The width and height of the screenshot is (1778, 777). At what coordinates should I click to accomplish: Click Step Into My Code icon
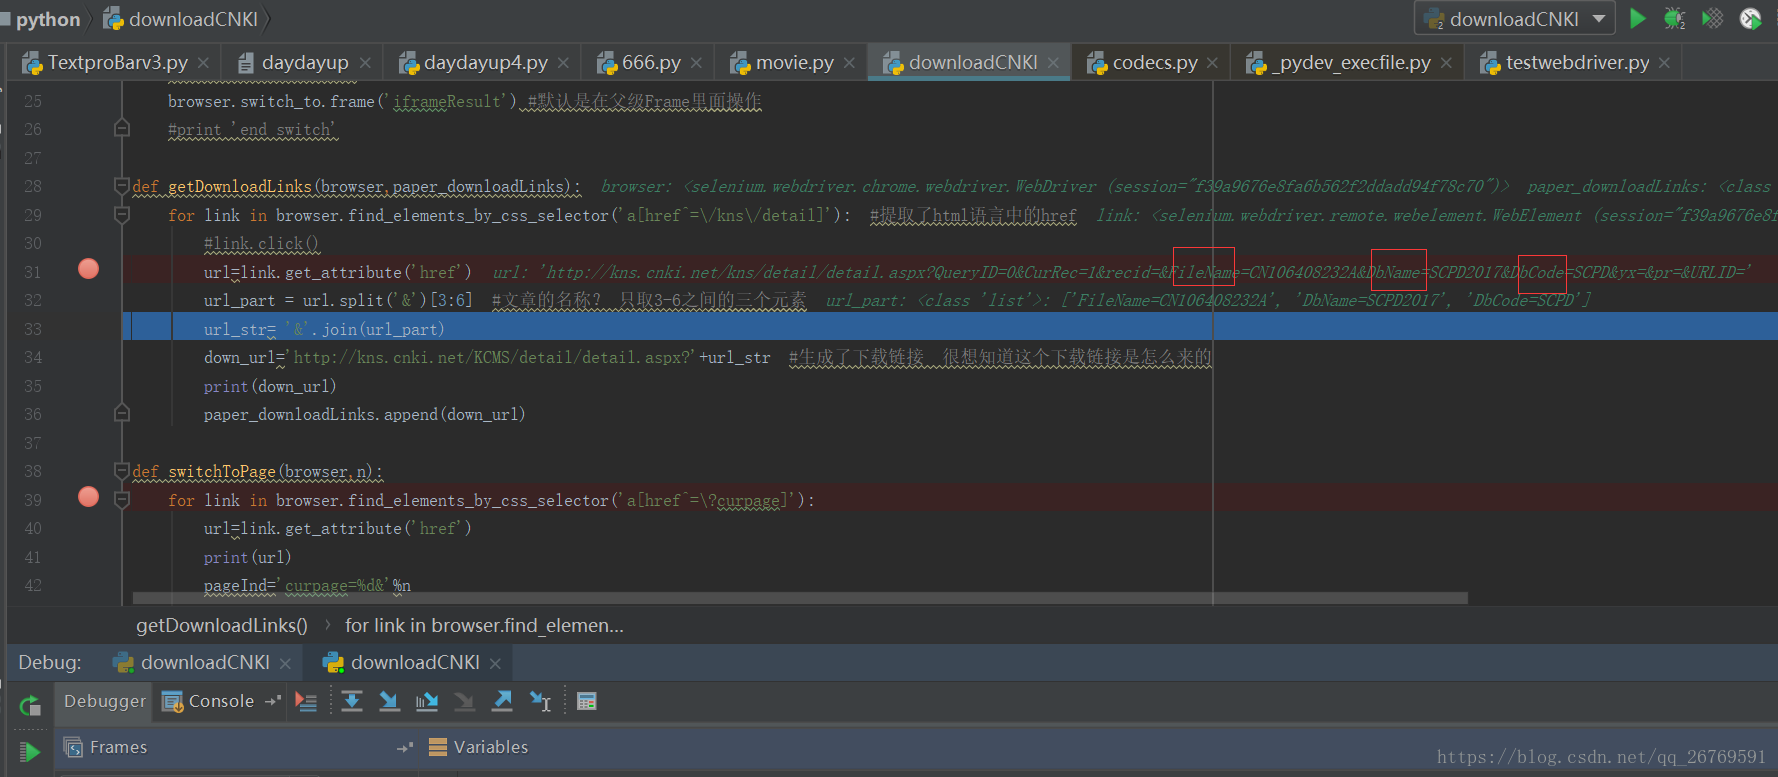[x=427, y=702]
